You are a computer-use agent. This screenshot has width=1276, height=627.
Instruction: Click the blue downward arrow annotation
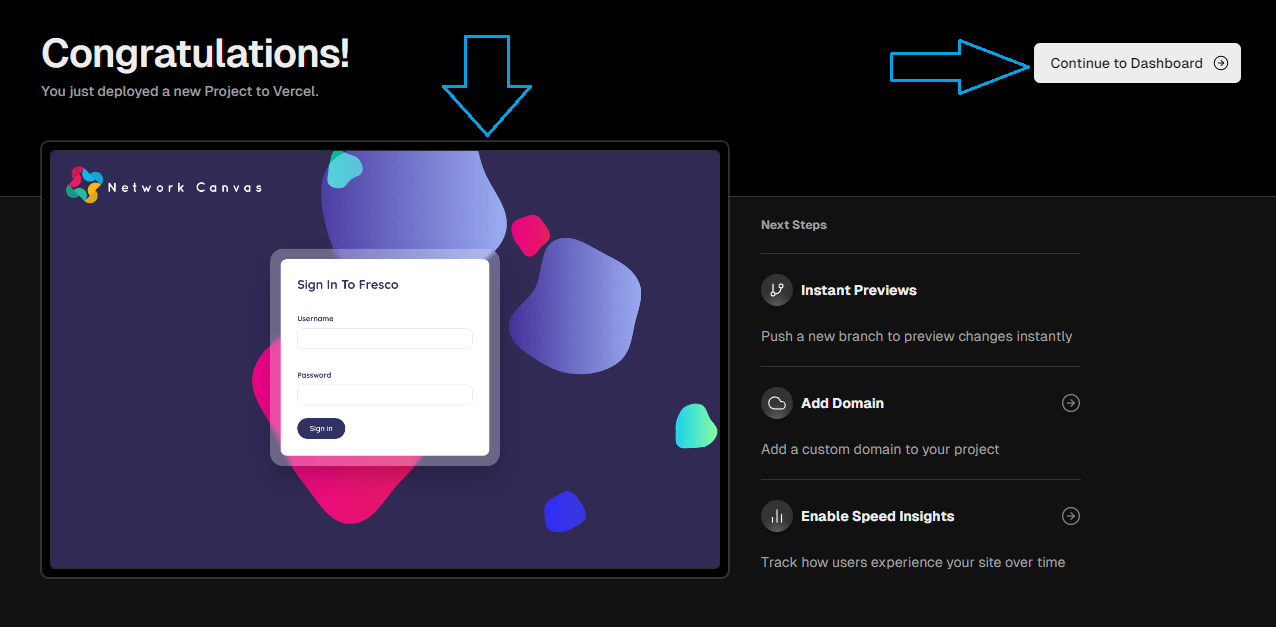pos(487,88)
